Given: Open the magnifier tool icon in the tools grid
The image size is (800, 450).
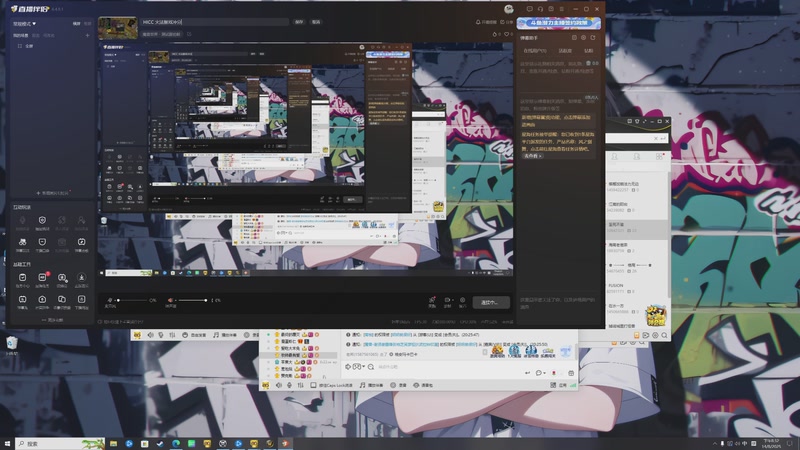Looking at the screenshot, I should [x=62, y=278].
